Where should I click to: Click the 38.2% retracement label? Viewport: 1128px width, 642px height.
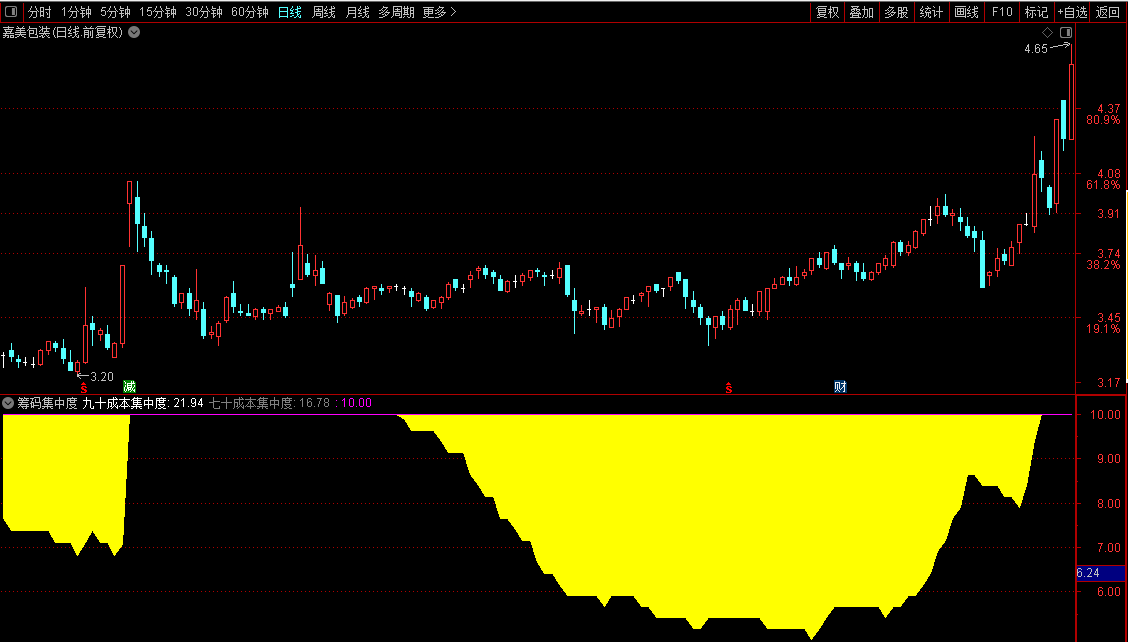coord(1104,265)
